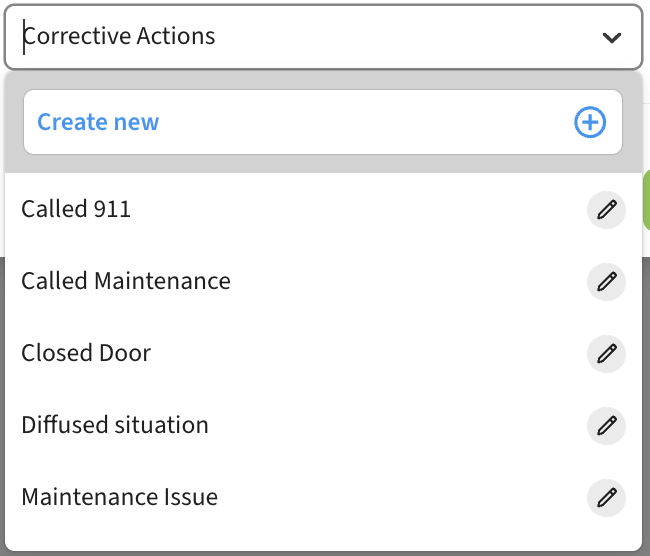Click the dark overlay beside the dropdown
This screenshot has height=556, width=650.
[x=646, y=400]
